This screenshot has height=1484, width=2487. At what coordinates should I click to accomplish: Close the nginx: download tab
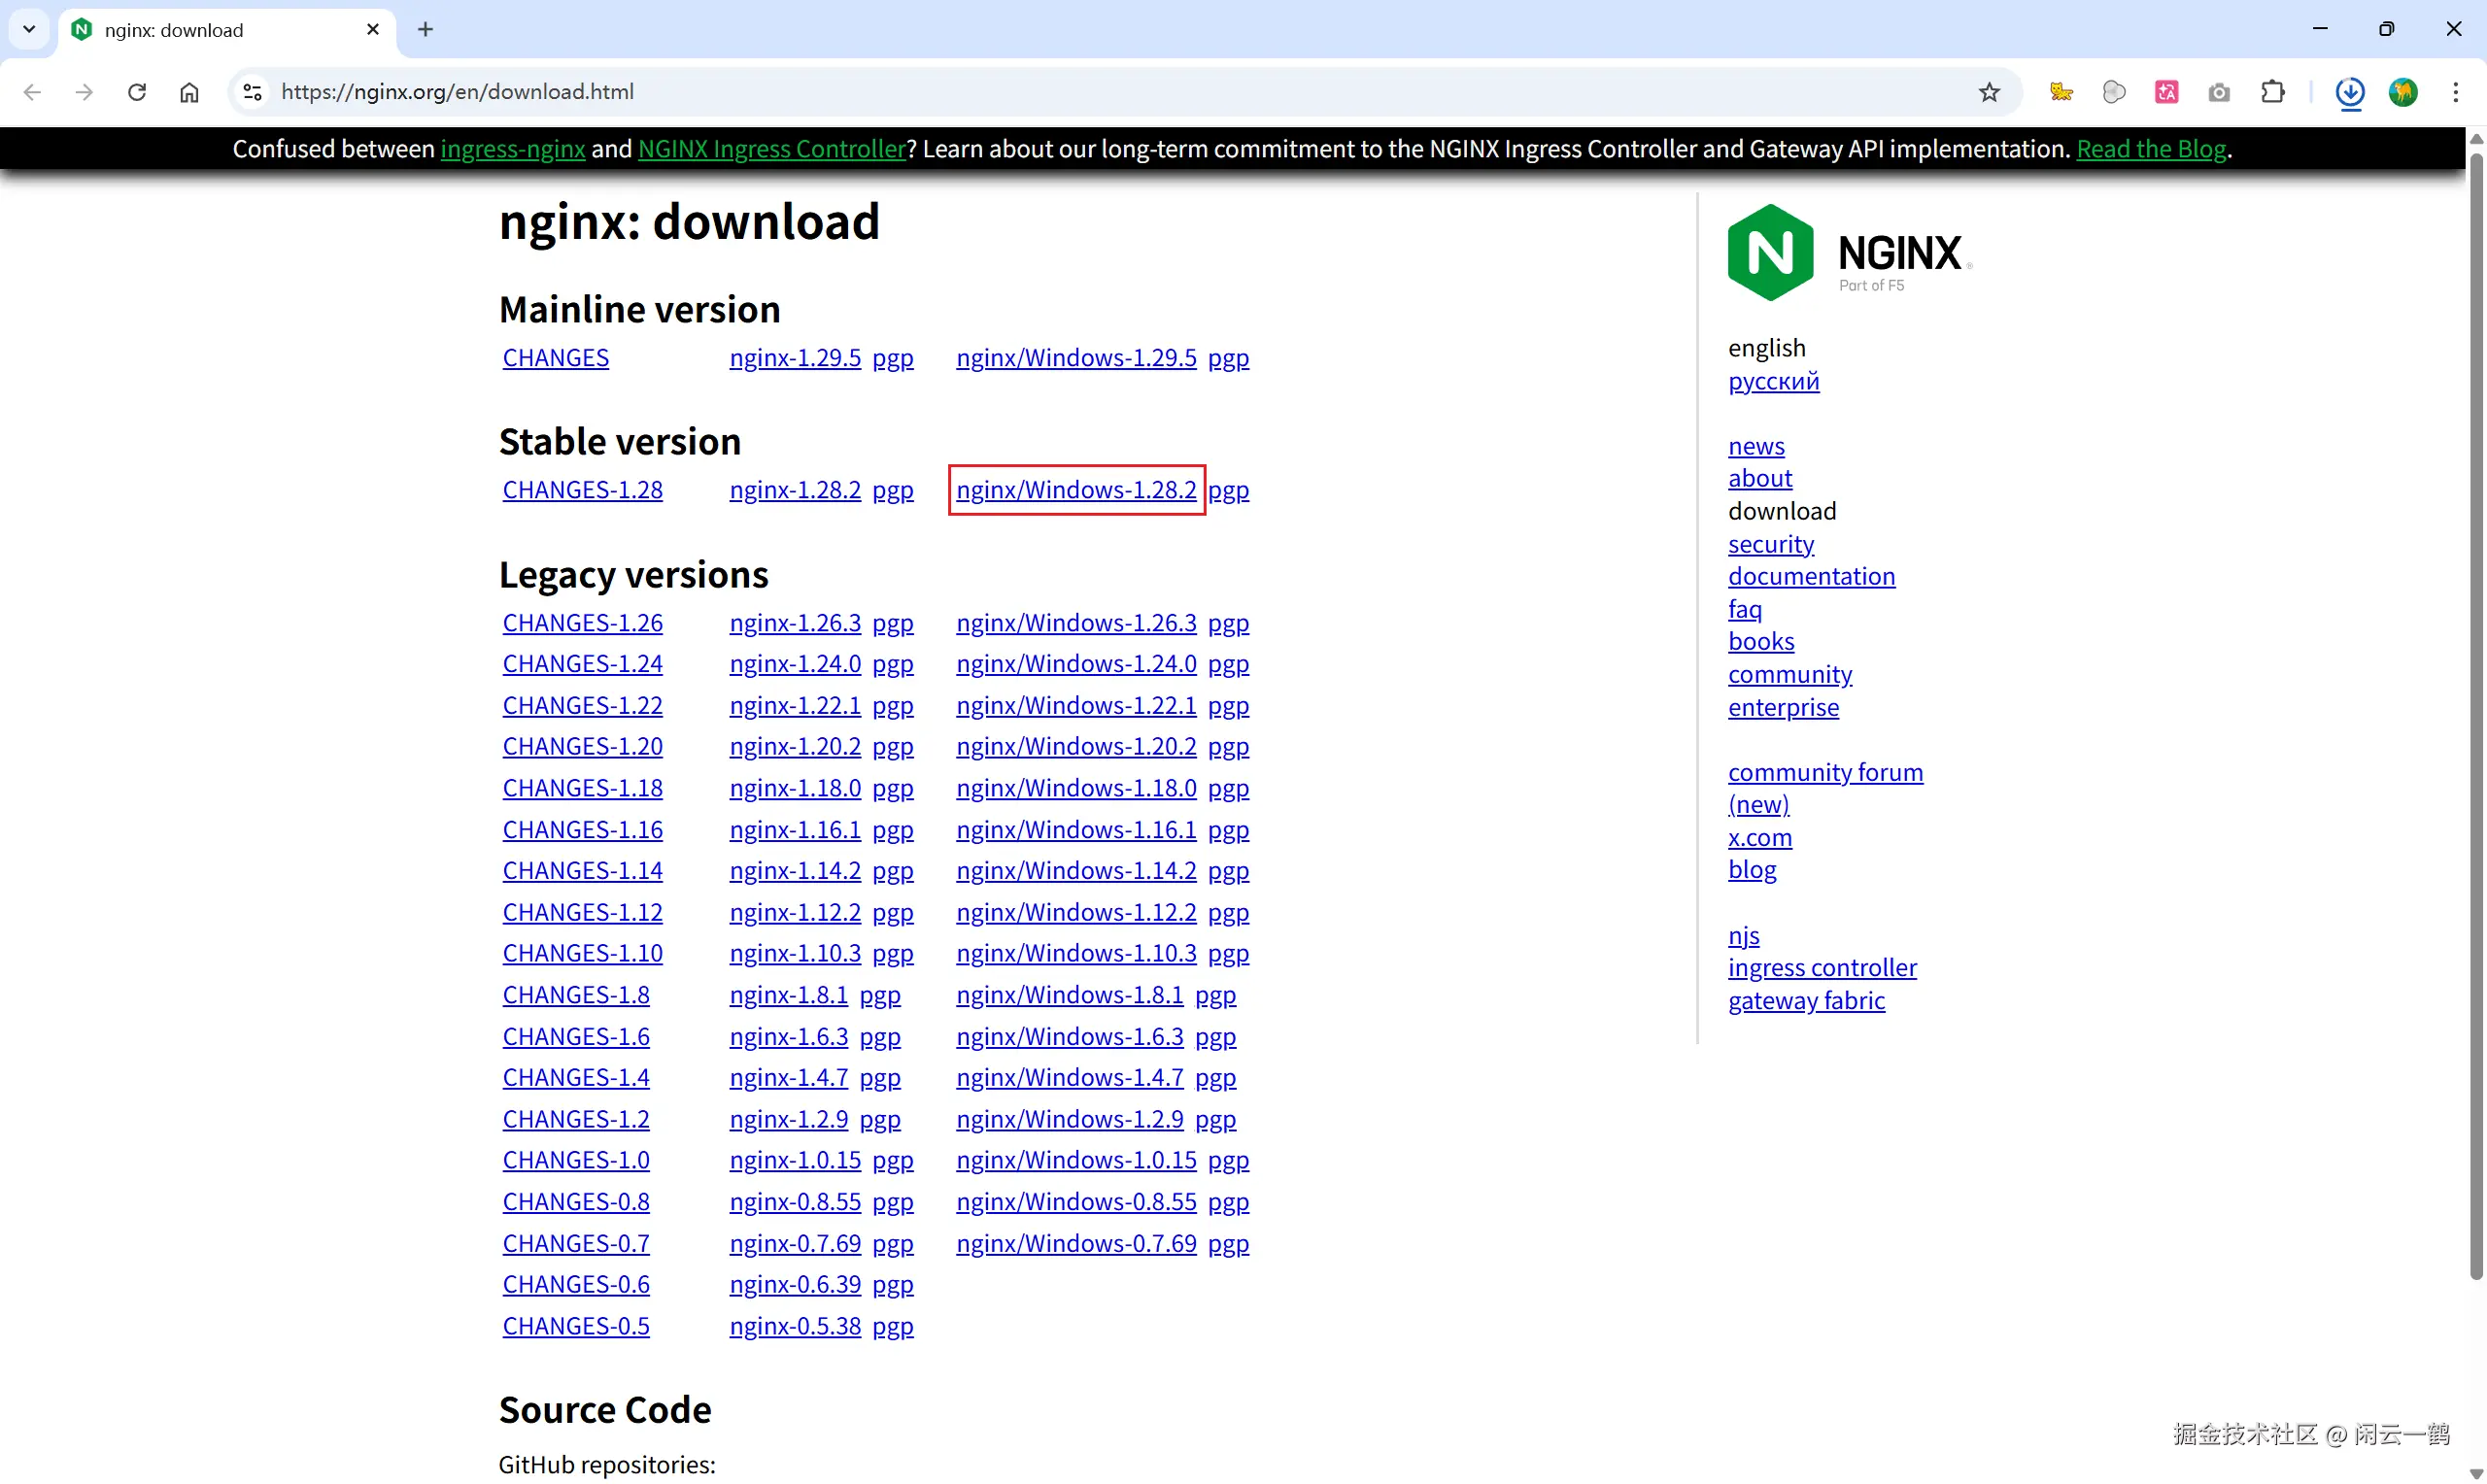coord(373,29)
